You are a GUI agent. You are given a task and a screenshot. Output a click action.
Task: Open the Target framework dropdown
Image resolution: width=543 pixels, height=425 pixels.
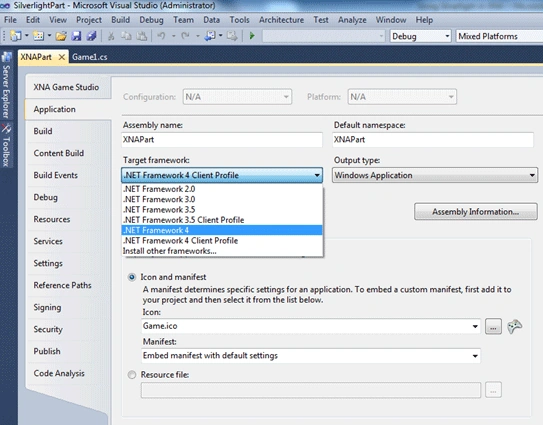(x=222, y=175)
